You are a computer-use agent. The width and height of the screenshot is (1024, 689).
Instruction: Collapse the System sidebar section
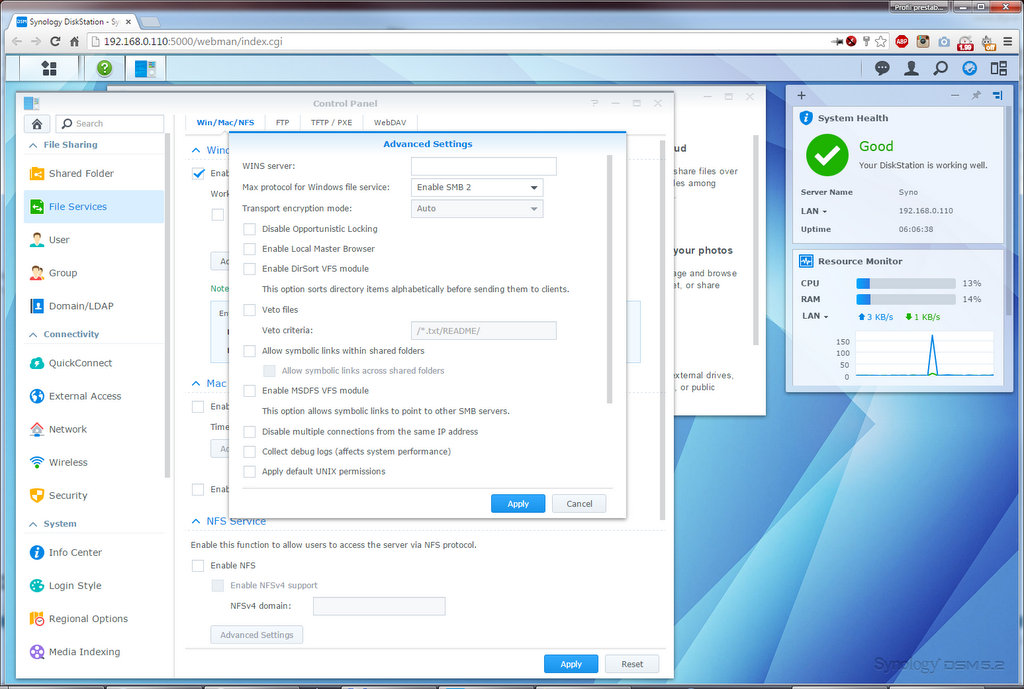pos(33,524)
